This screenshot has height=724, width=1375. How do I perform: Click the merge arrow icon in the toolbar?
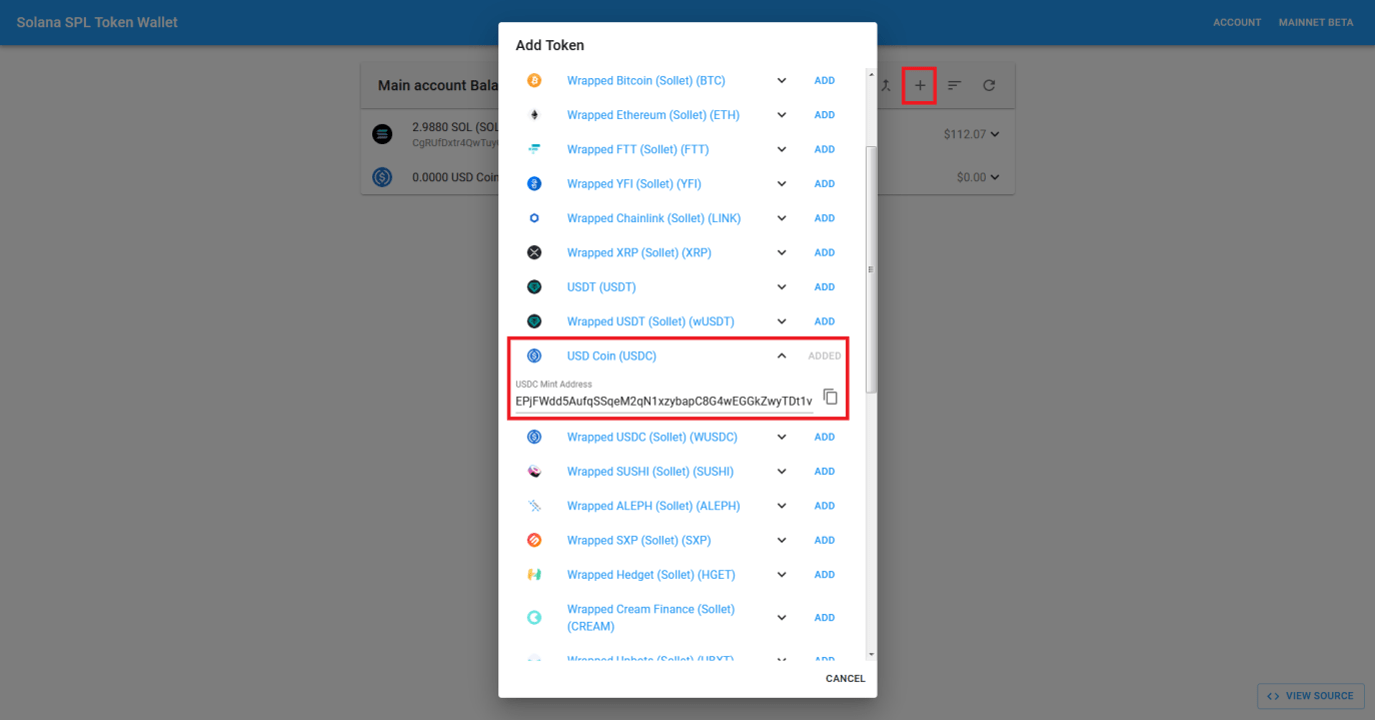pyautogui.click(x=885, y=85)
